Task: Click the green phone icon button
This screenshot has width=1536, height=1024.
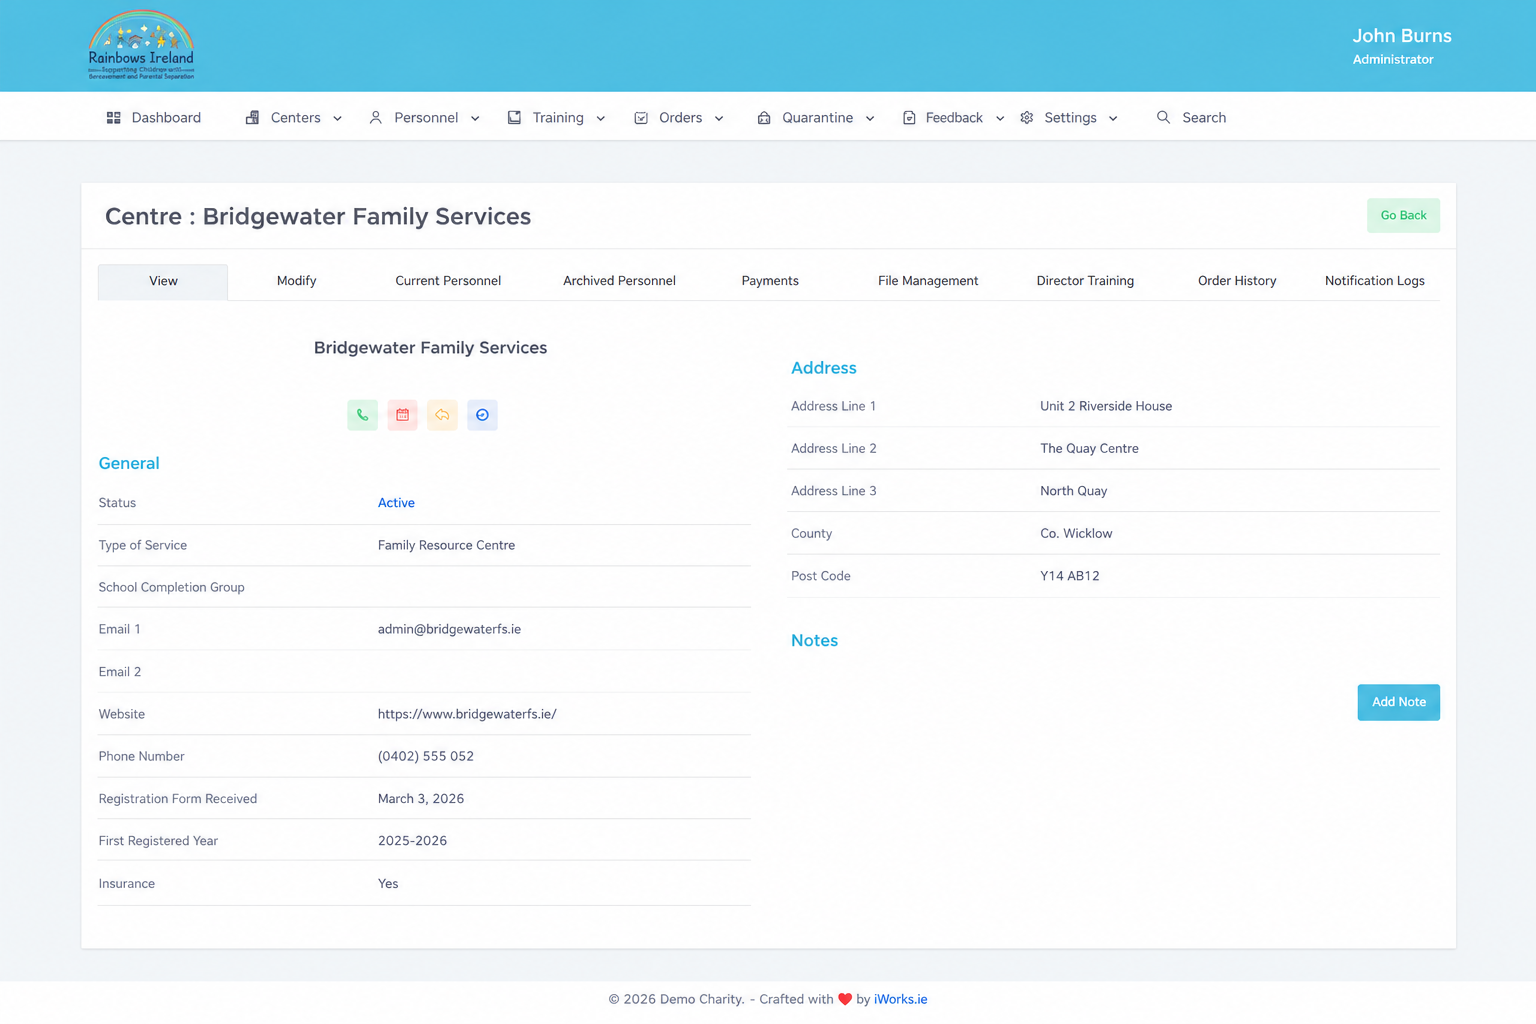Action: click(362, 415)
